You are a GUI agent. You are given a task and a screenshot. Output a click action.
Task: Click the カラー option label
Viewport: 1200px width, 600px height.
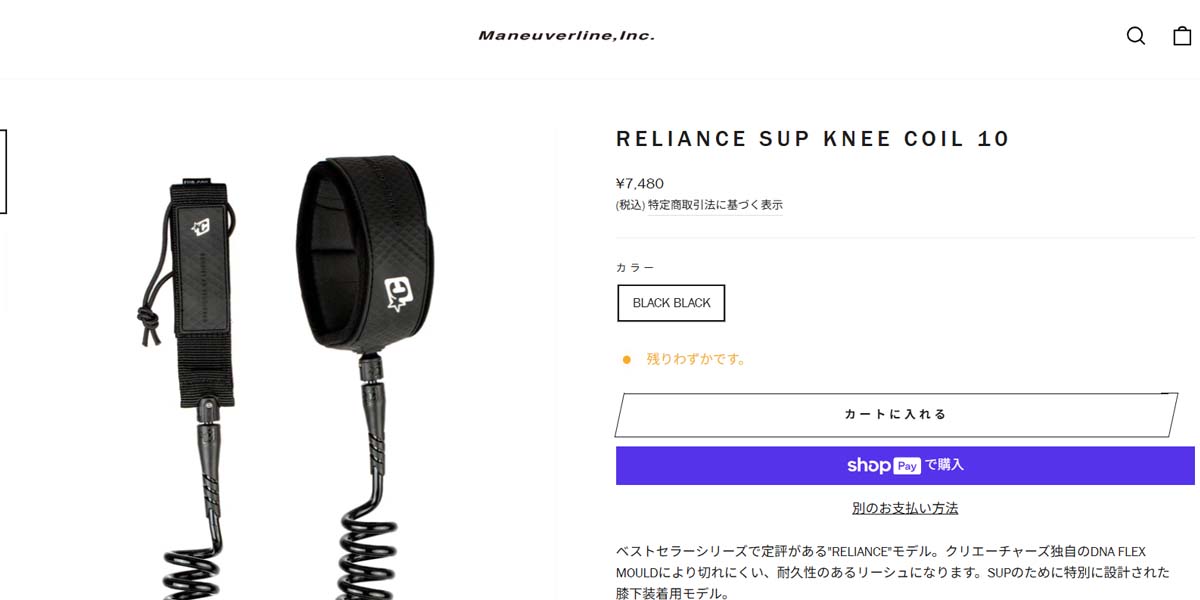(636, 268)
